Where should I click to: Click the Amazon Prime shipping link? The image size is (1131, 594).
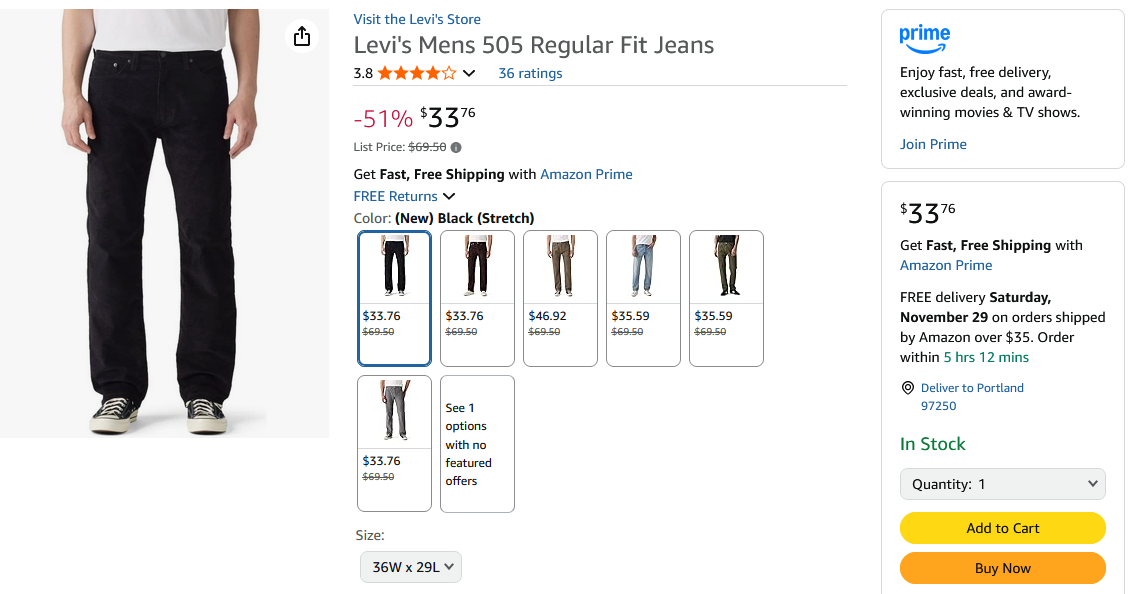[x=586, y=174]
